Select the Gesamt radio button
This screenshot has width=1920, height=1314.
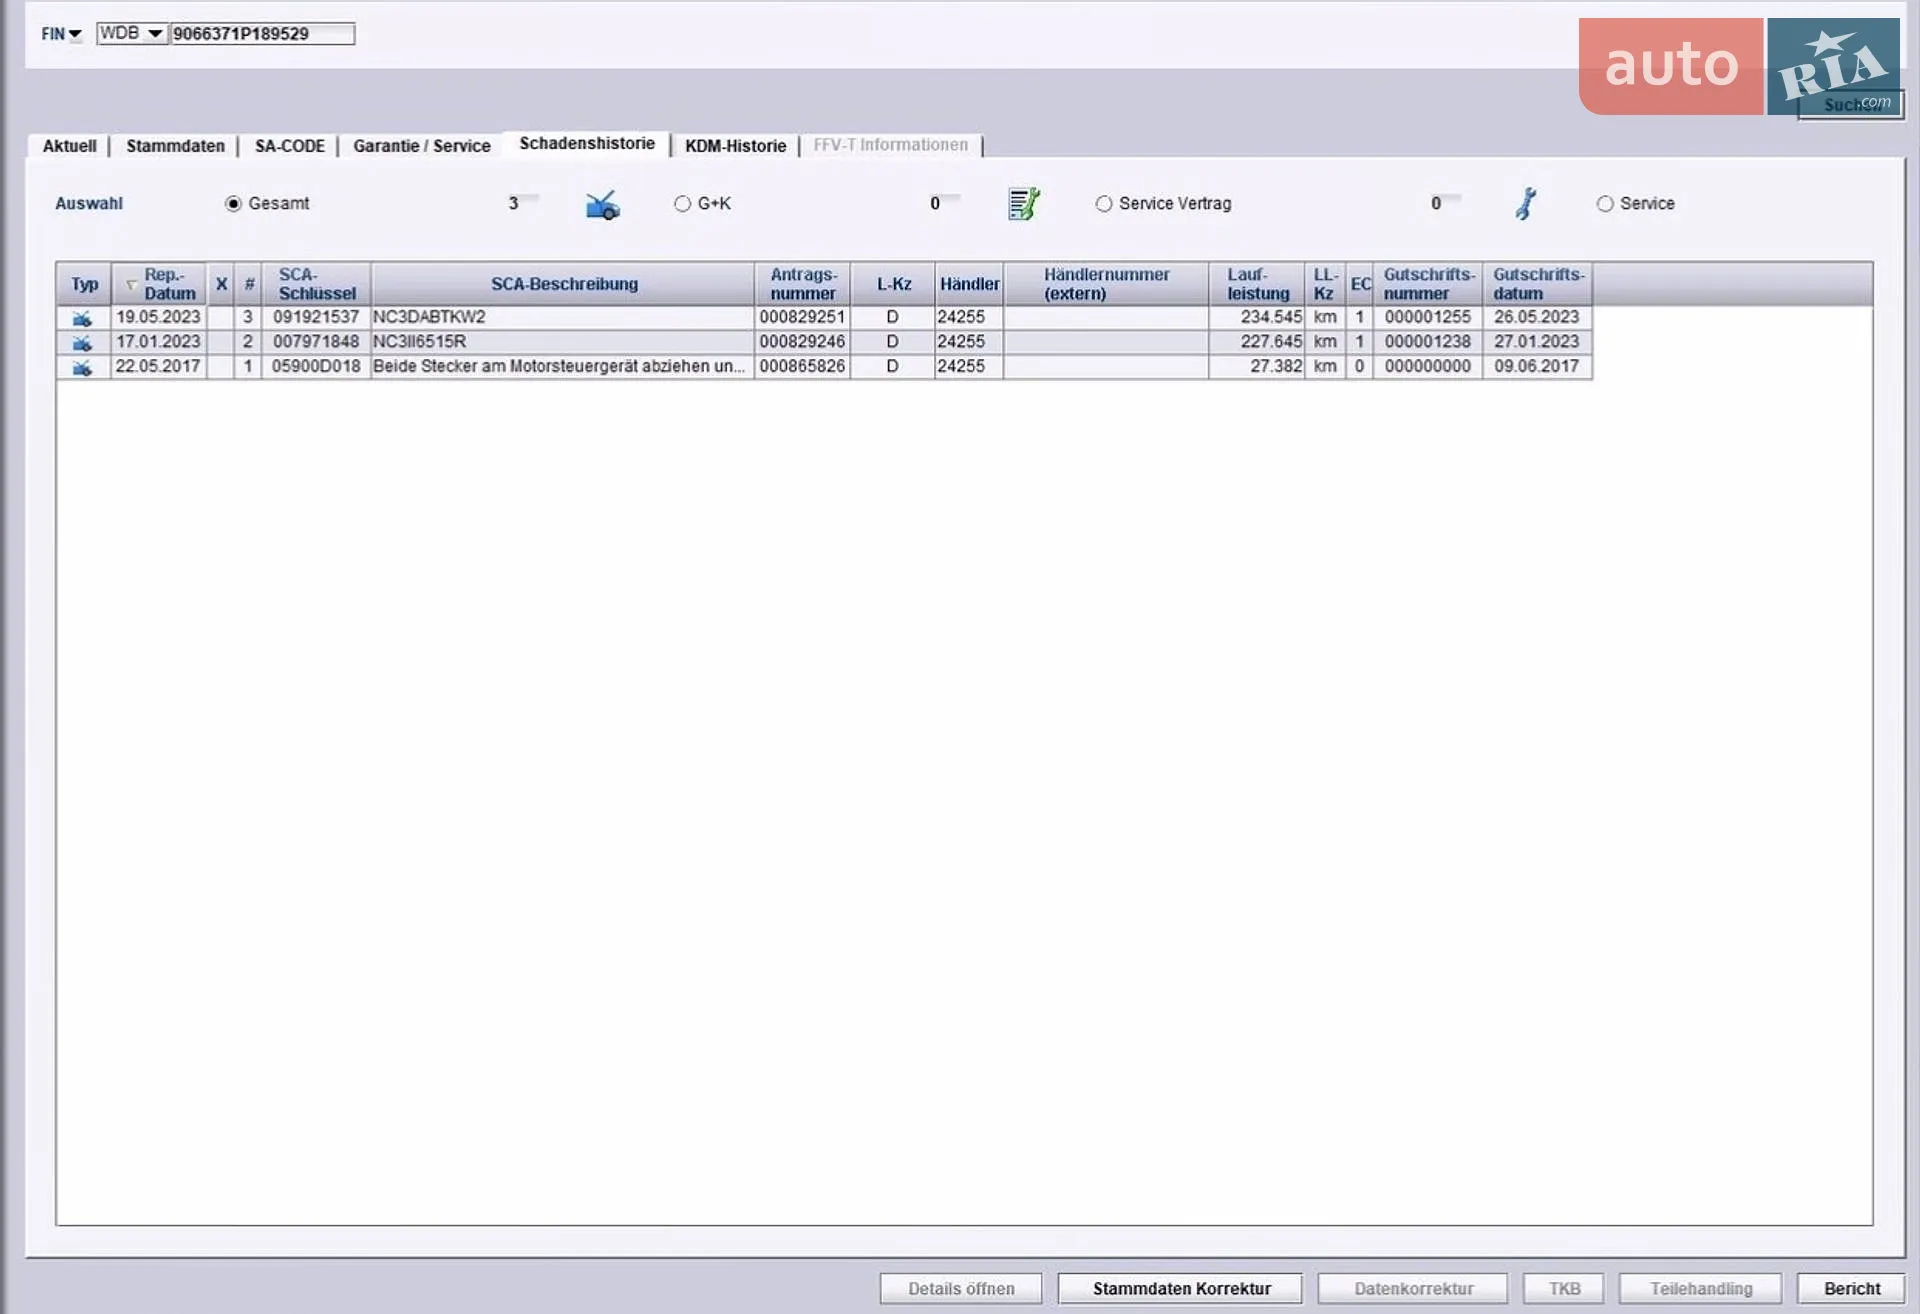click(x=233, y=204)
